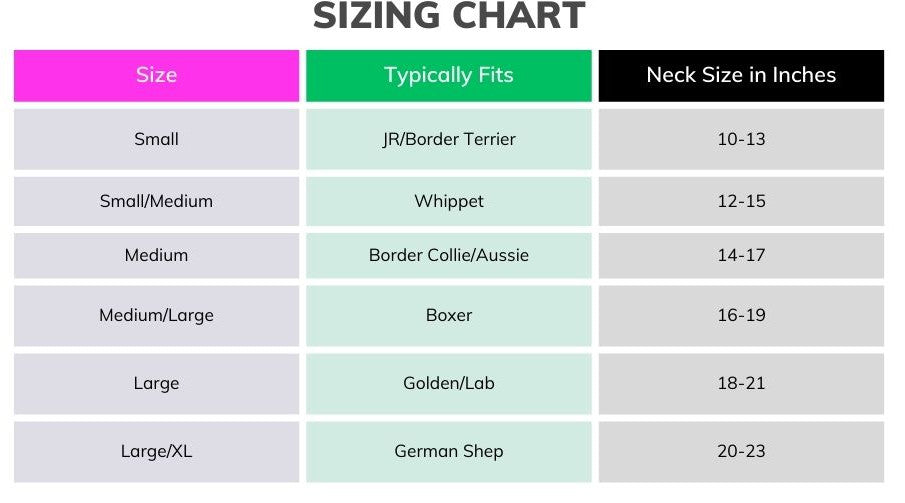Click the JR/Border Terrier cell
The height and width of the screenshot is (503, 905).
pyautogui.click(x=448, y=139)
